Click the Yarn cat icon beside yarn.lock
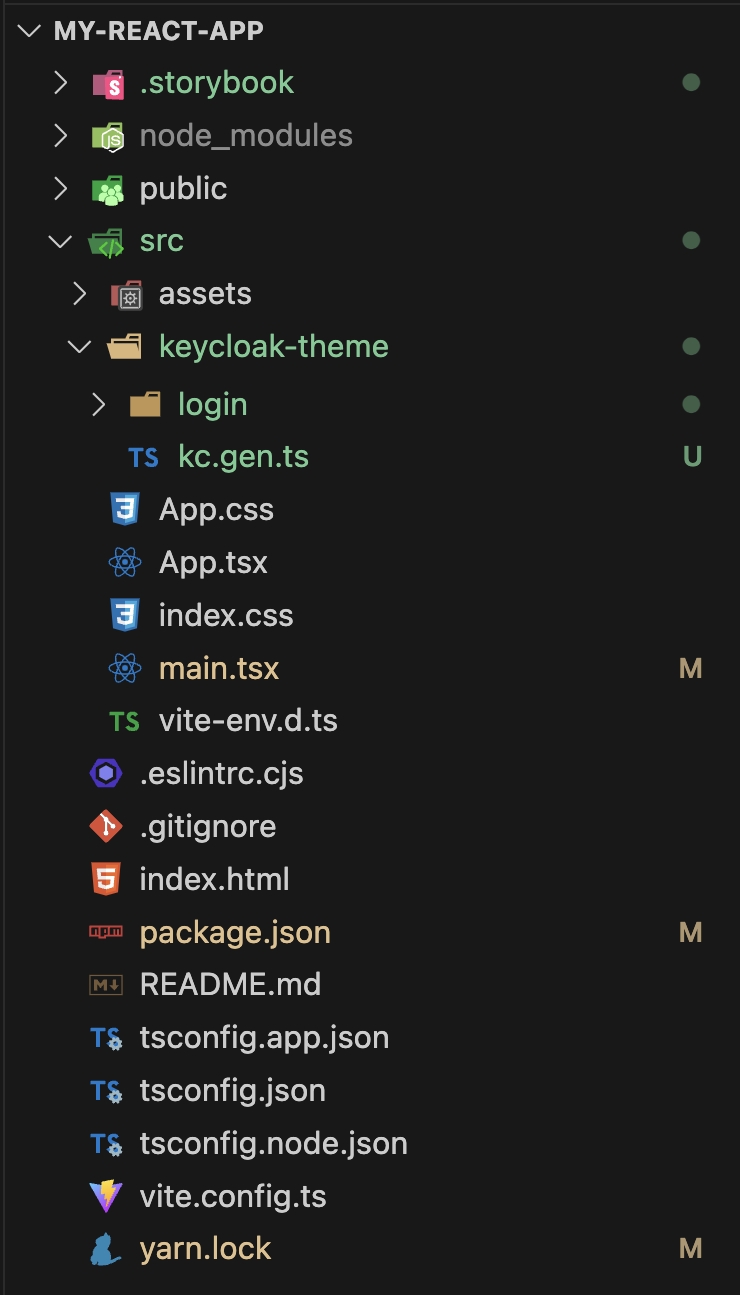 [106, 1250]
